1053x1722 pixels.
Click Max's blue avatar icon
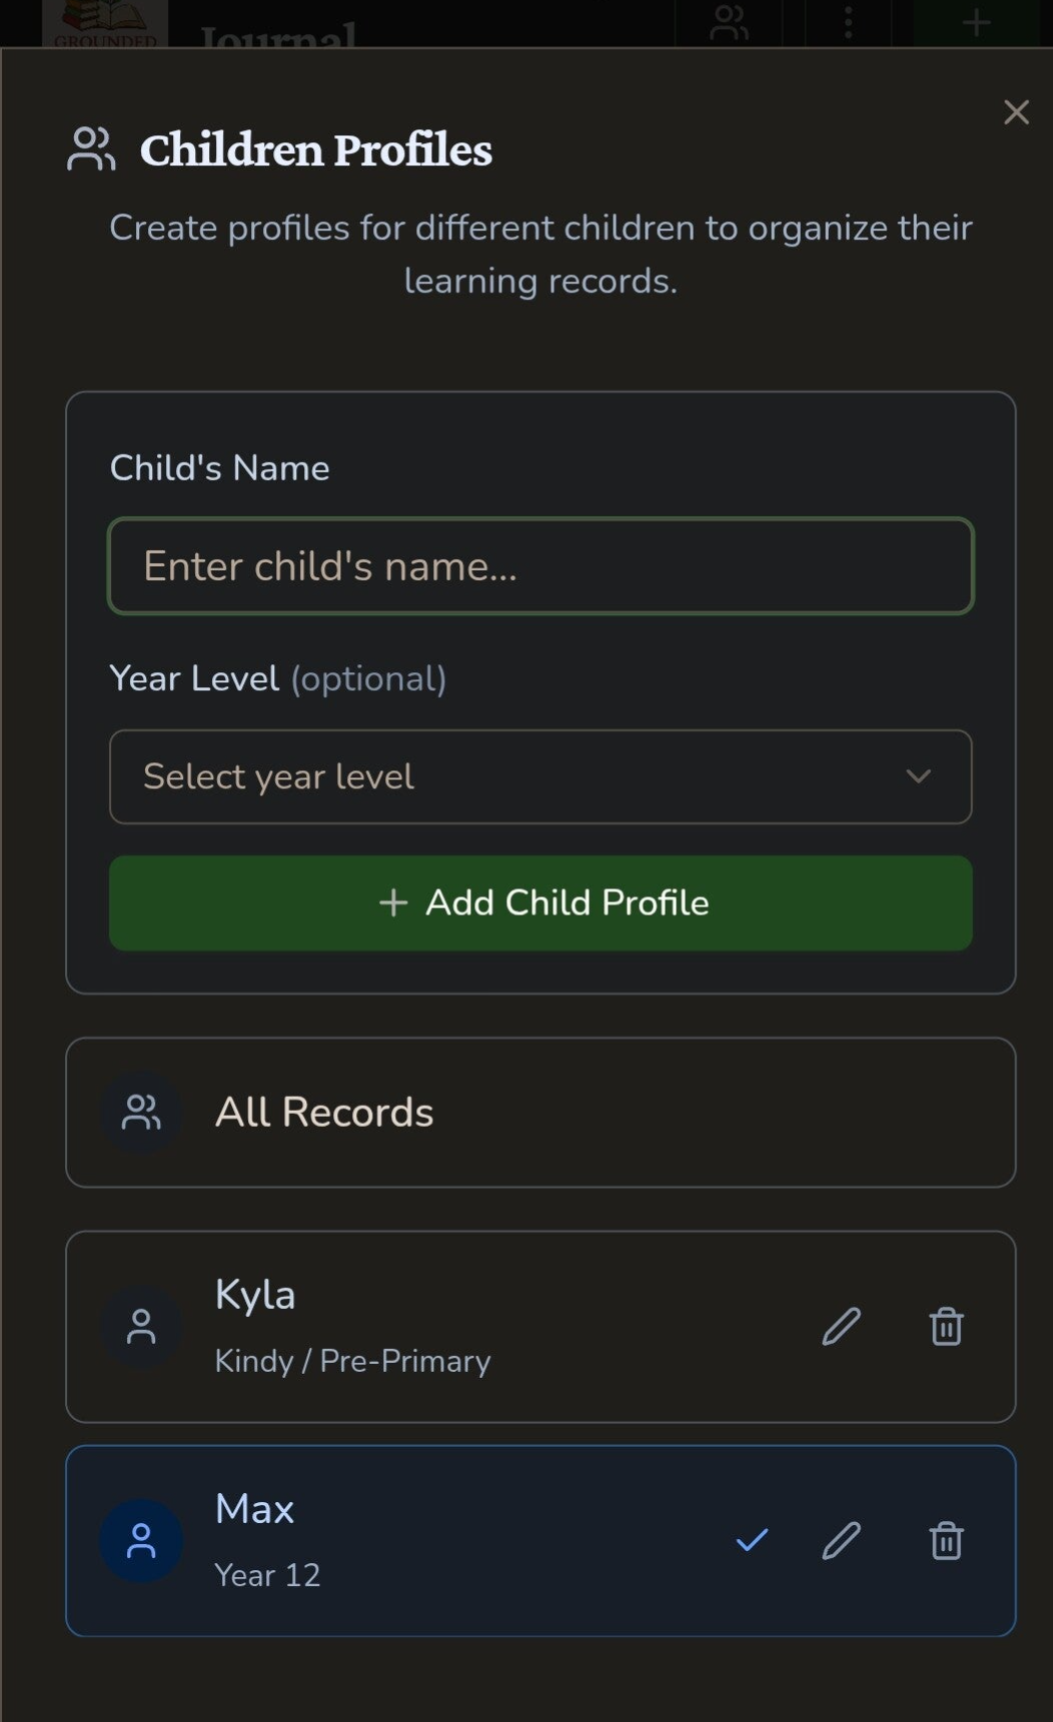tap(141, 1541)
